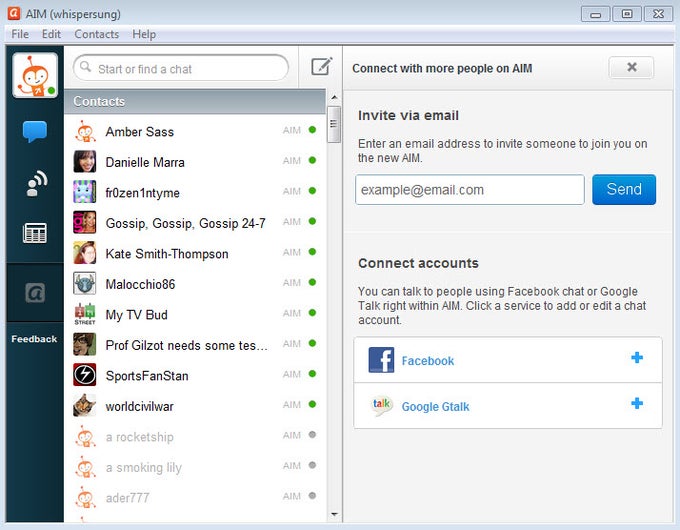
Task: Click Prof Gilzot's avatar picture
Action: tap(85, 344)
